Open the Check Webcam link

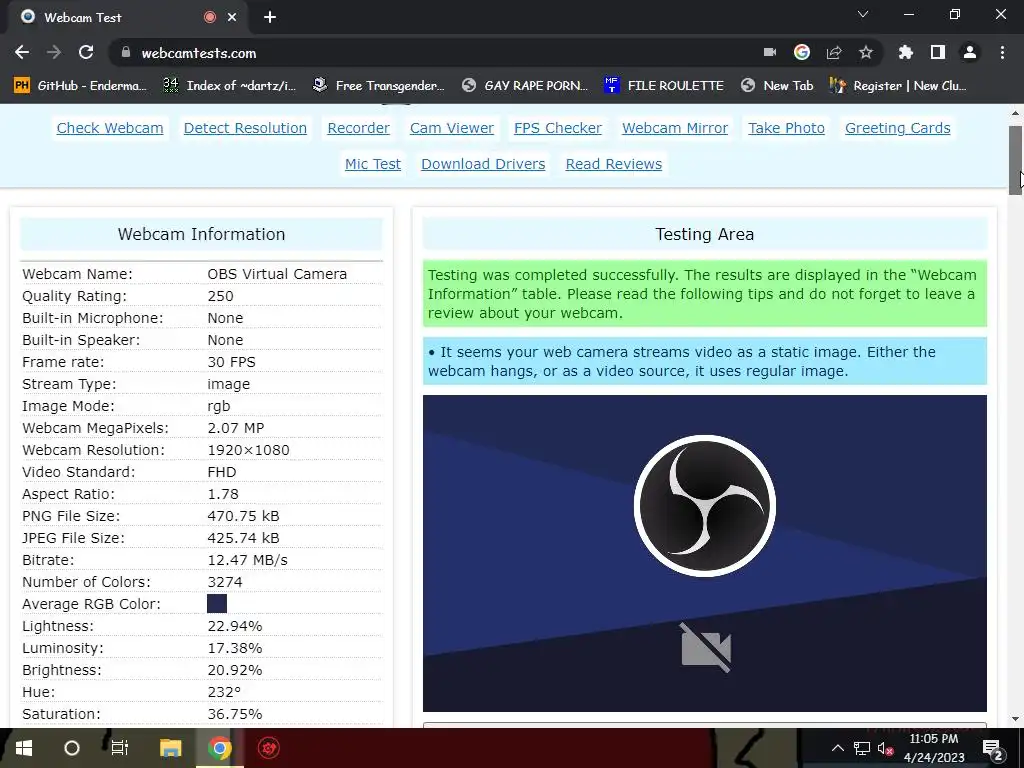[110, 128]
